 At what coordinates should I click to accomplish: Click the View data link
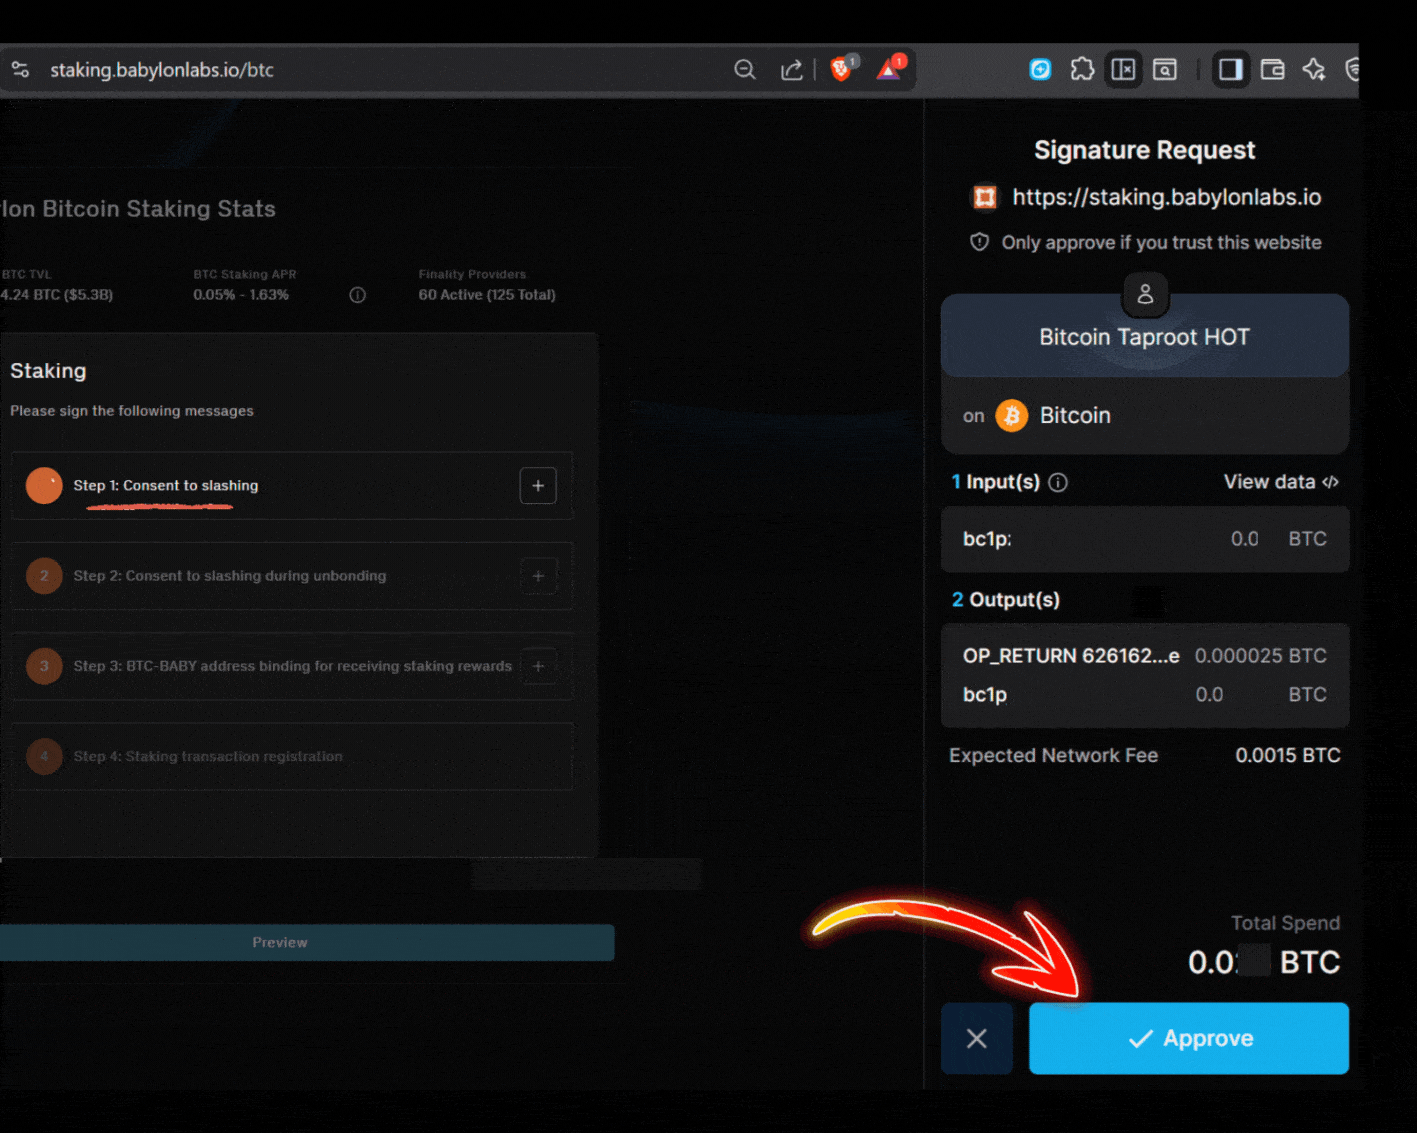click(1281, 482)
